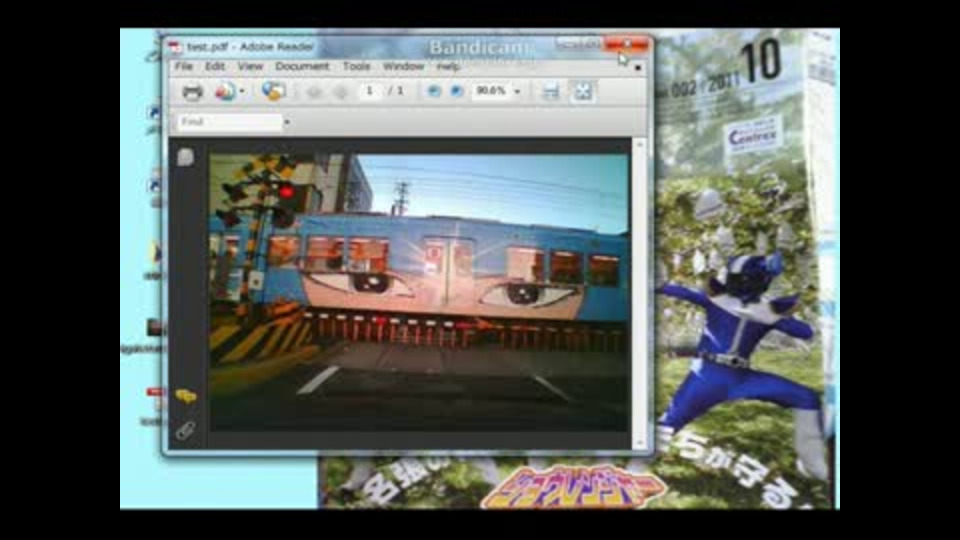Viewport: 960px width, 540px height.
Task: Click the scrollbar down arrow
Action: tap(640, 443)
